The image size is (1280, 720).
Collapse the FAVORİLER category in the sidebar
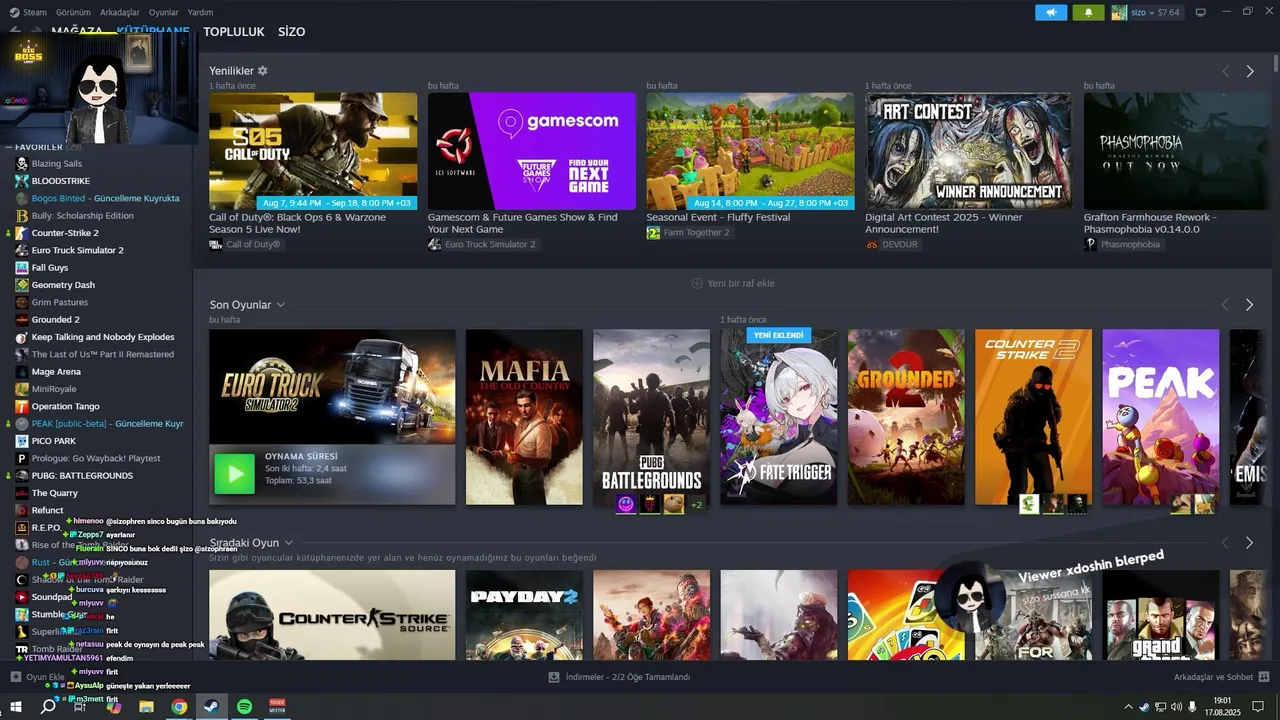tap(9, 147)
